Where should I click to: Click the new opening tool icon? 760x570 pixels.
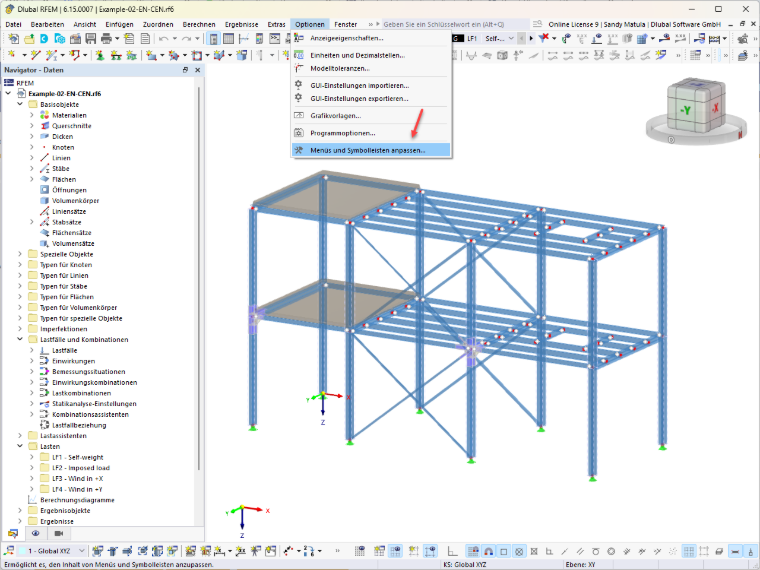pyautogui.click(x=197, y=55)
